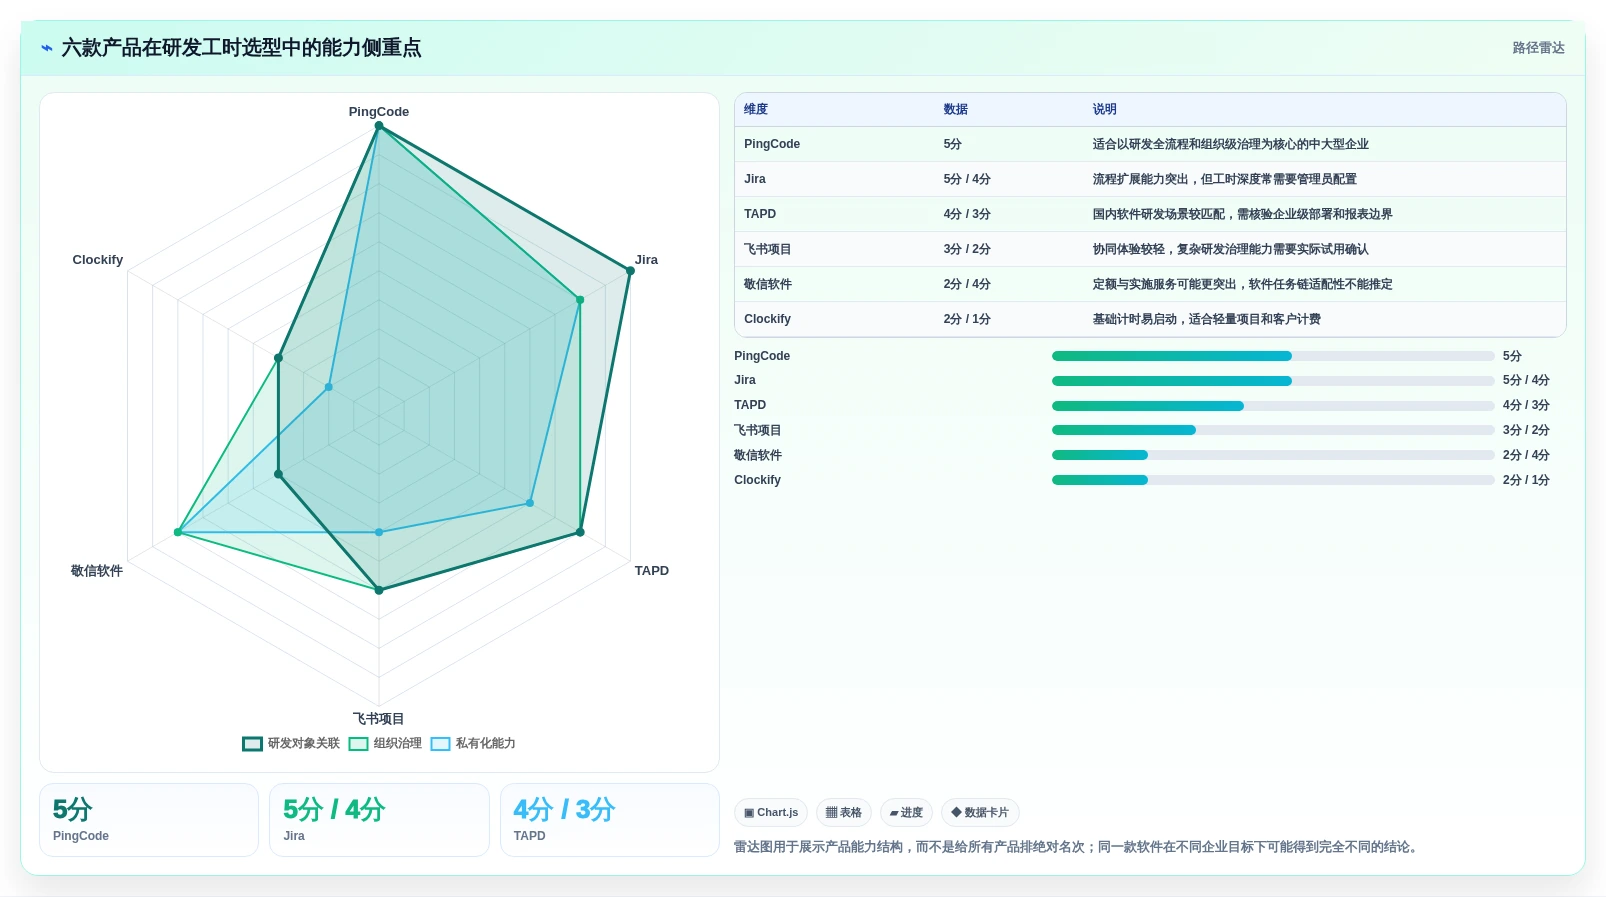
Task: Click the 维度 column header
Action: click(x=756, y=109)
